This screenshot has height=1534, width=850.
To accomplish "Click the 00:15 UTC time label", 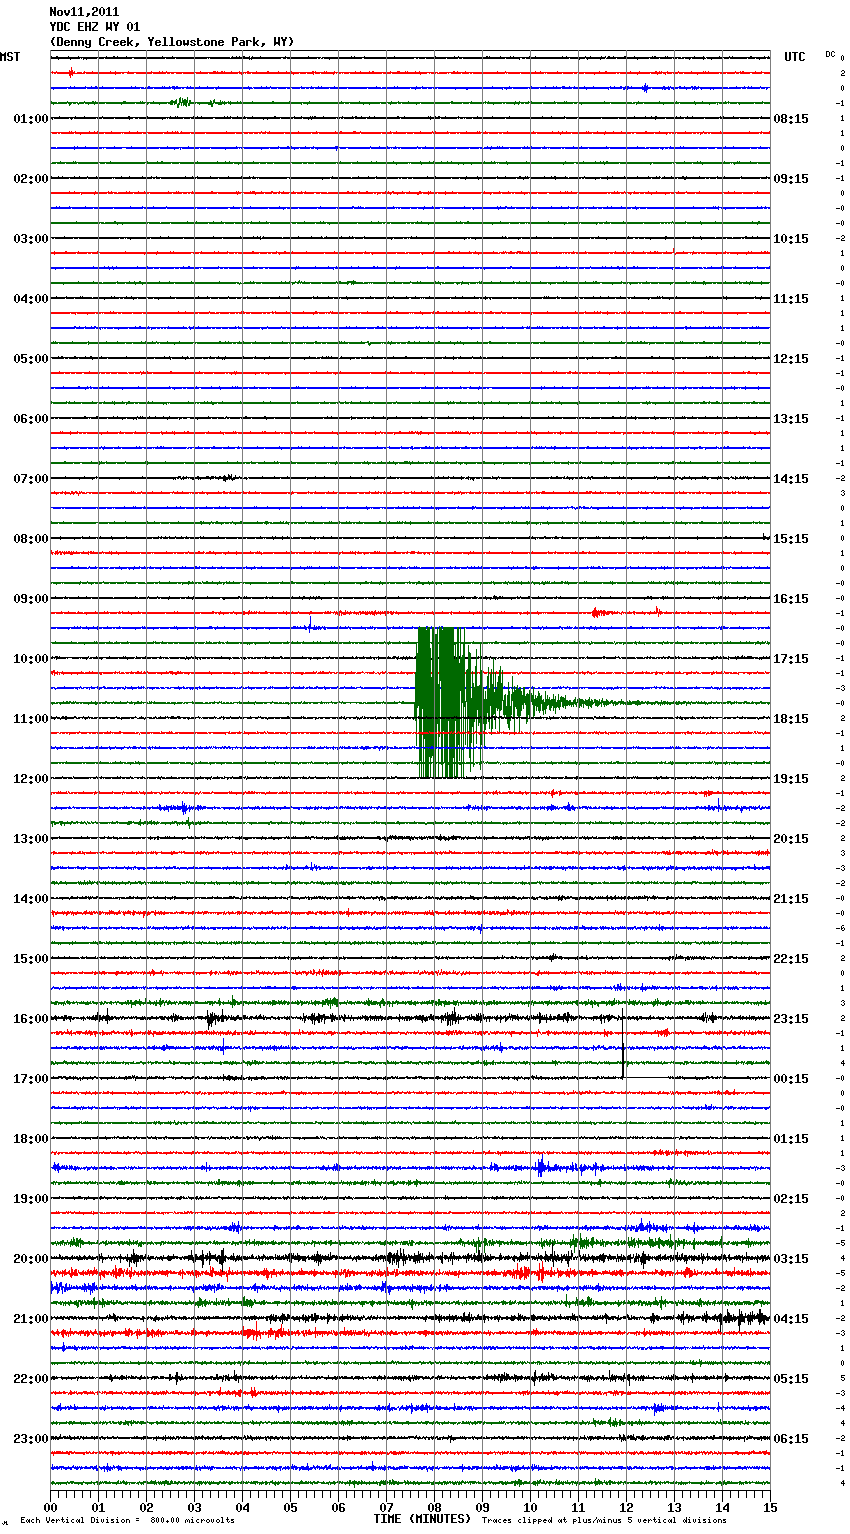I will pos(791,1079).
